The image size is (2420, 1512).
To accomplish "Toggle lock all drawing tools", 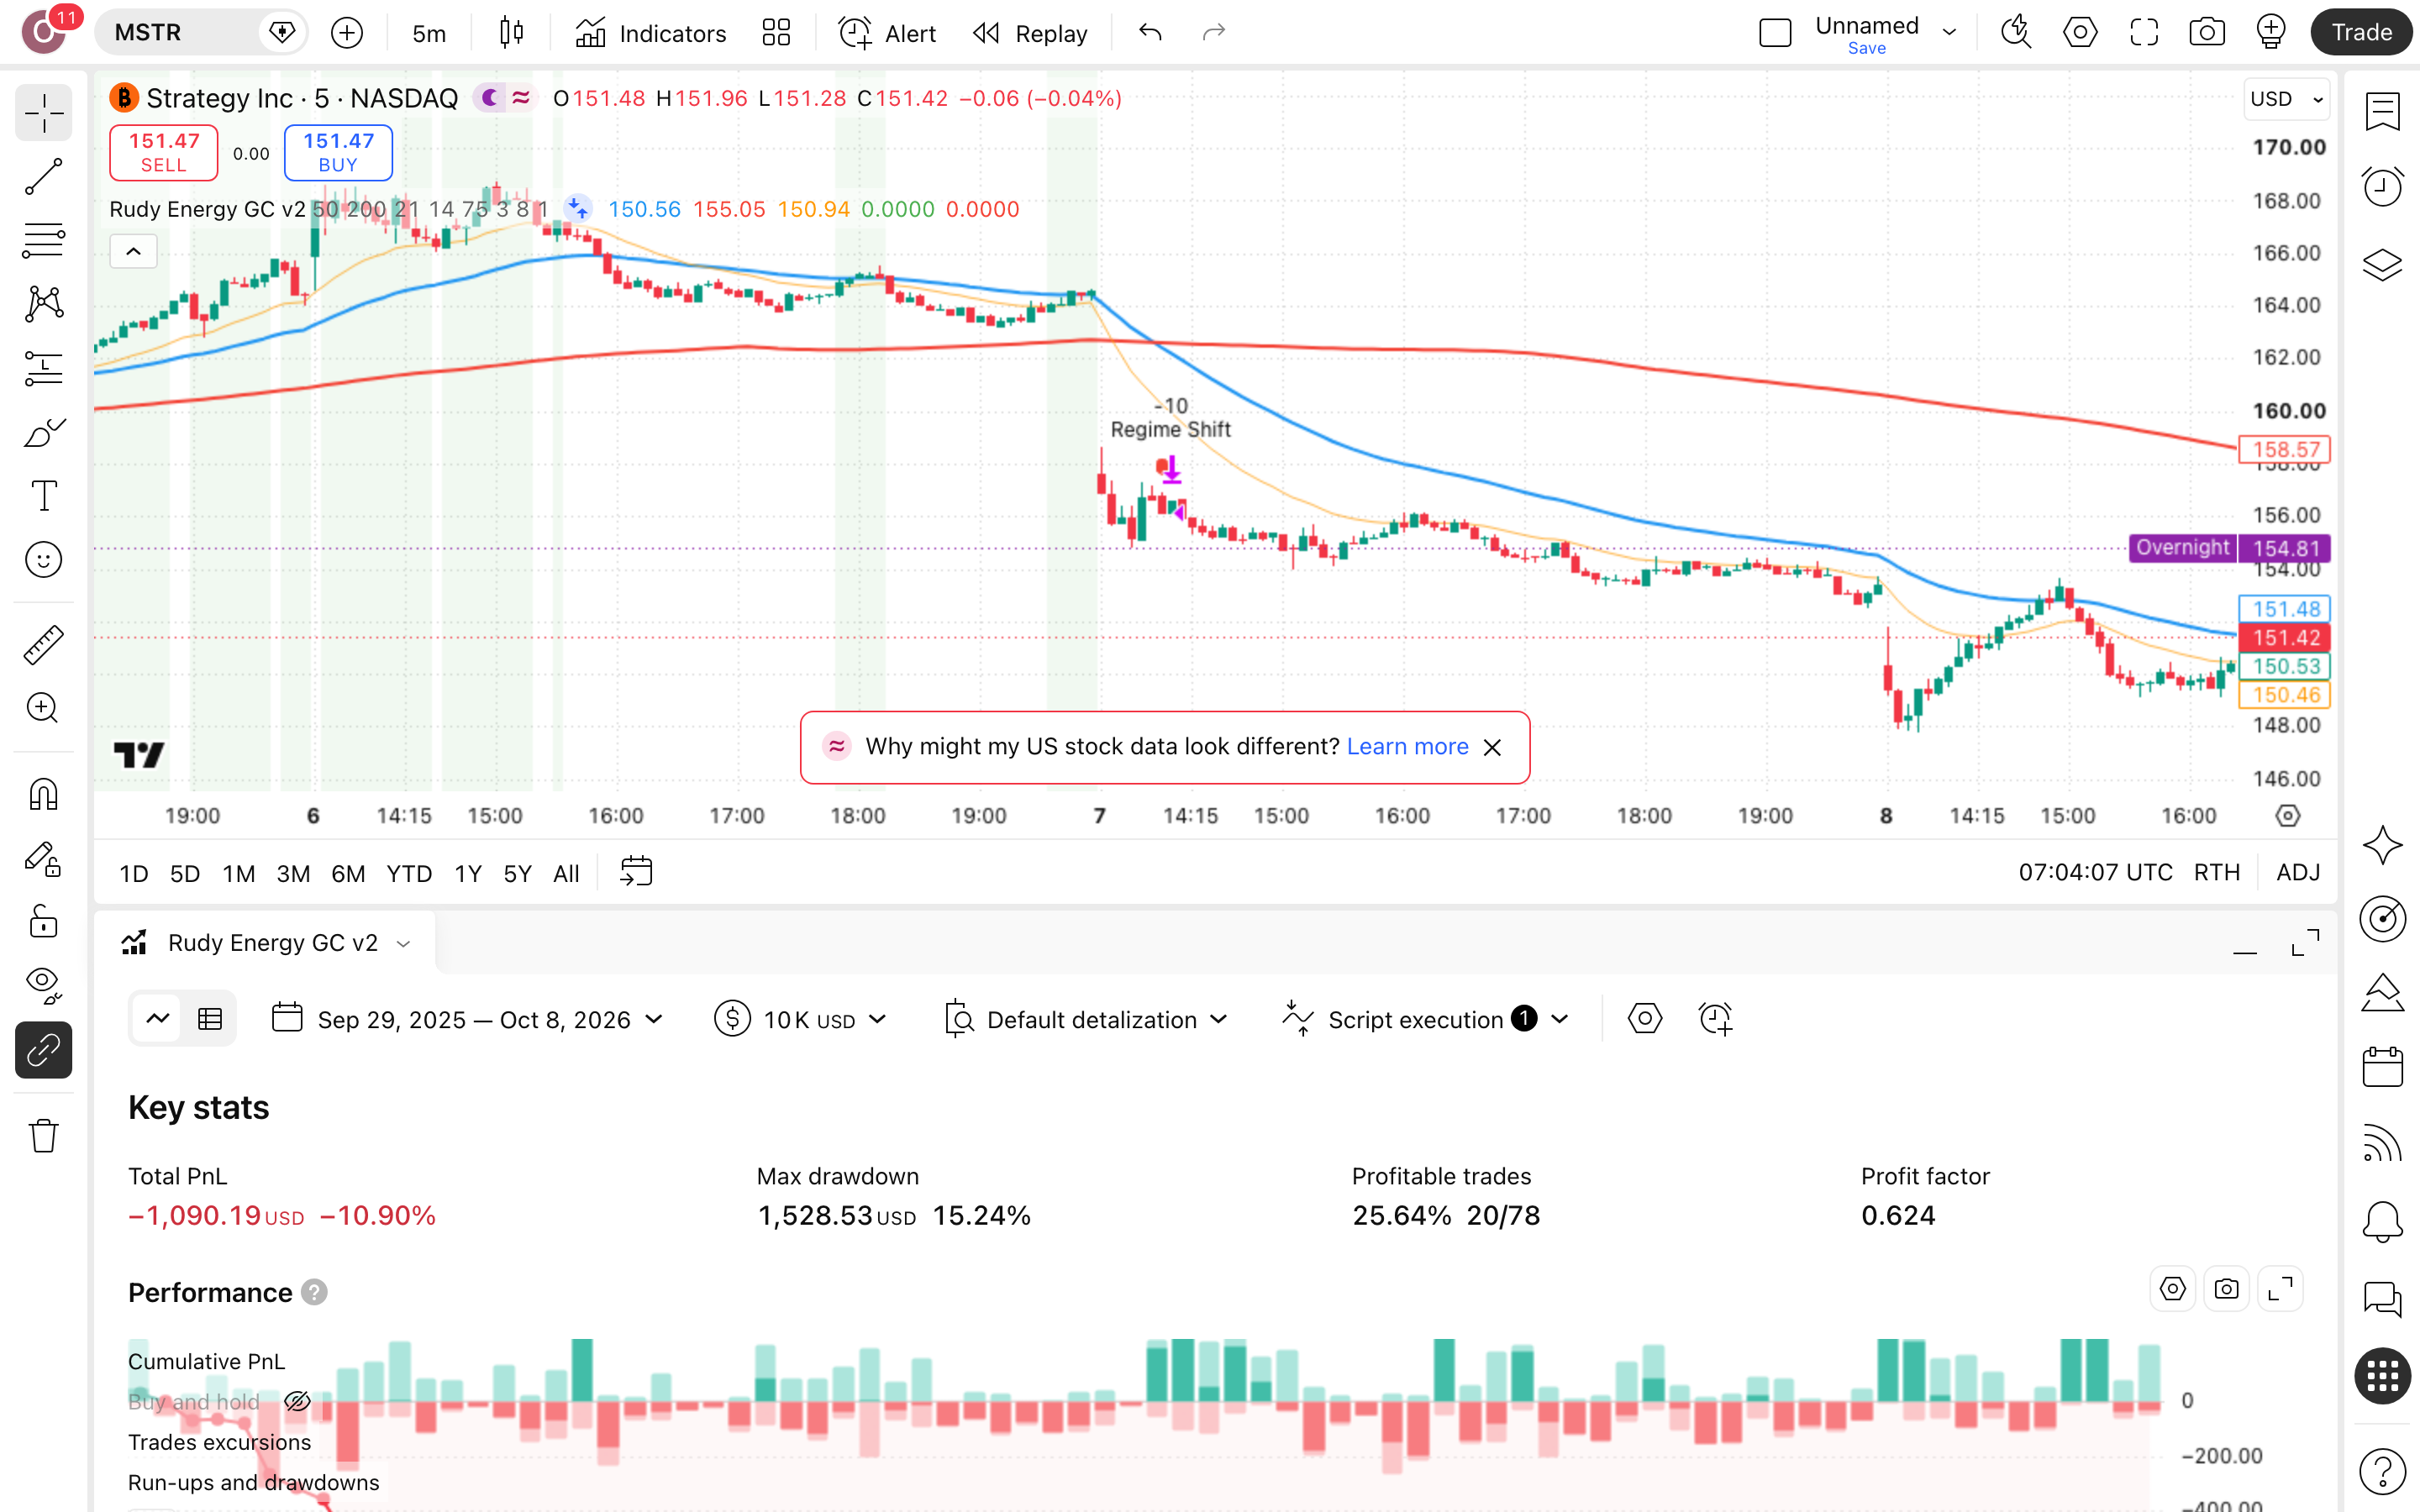I will pos(43,921).
